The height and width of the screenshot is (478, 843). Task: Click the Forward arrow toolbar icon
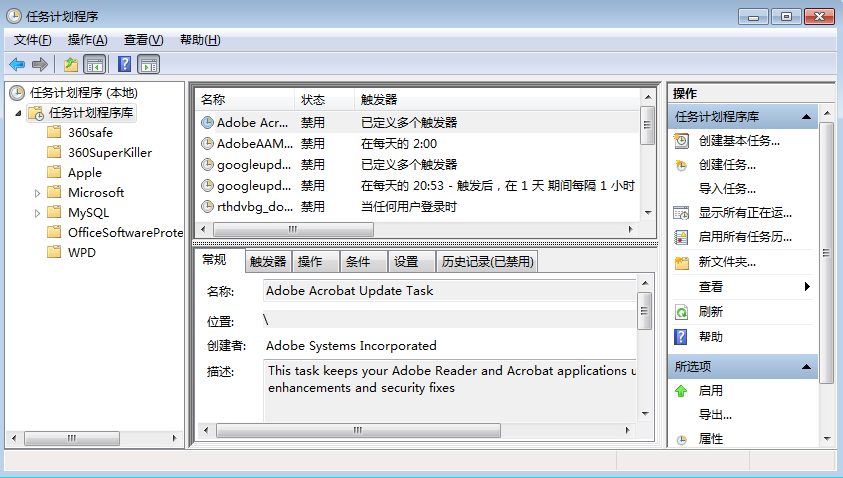click(40, 65)
